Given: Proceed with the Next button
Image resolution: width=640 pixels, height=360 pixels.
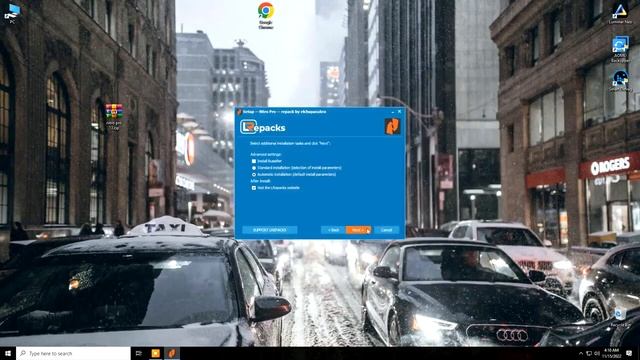Looking at the screenshot, I should (x=358, y=230).
